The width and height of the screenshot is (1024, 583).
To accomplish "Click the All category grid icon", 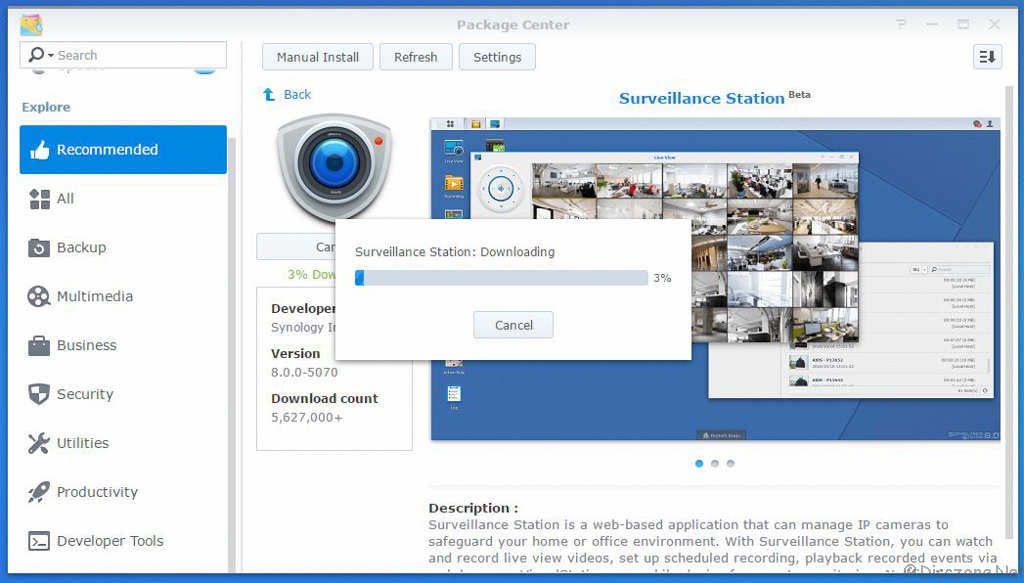I will coord(40,198).
